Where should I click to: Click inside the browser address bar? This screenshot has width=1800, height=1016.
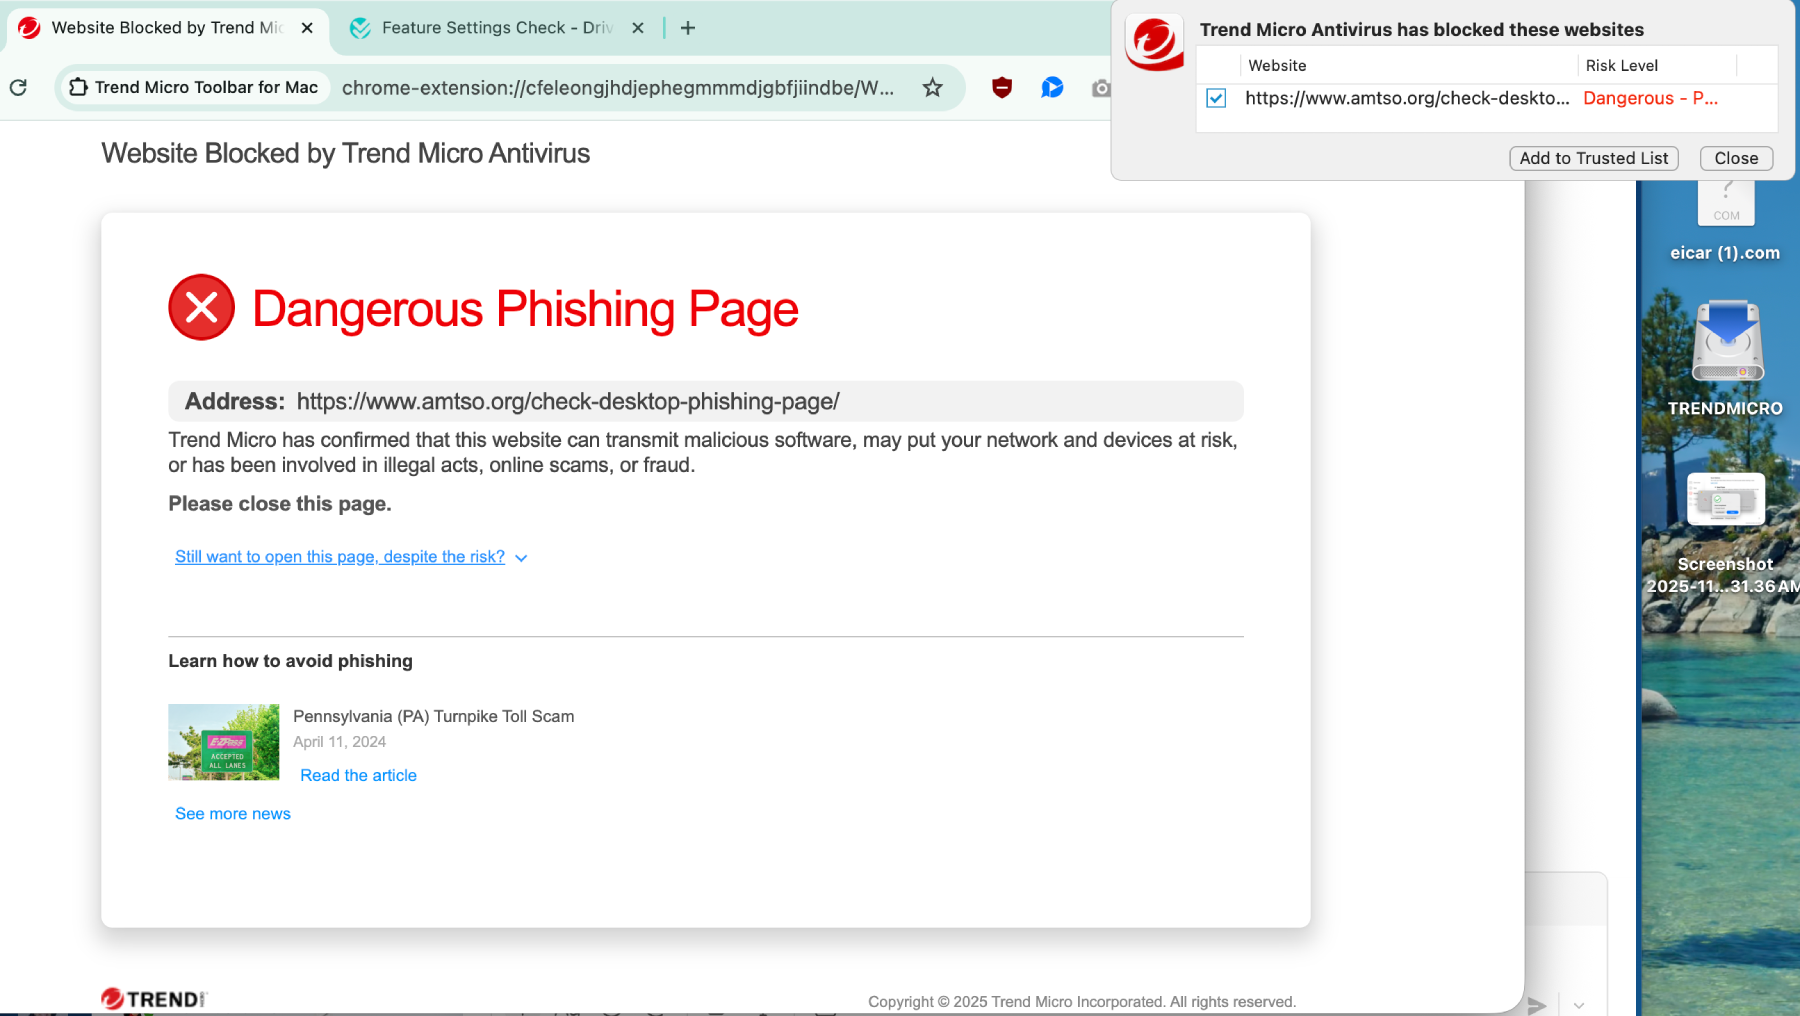(x=620, y=87)
